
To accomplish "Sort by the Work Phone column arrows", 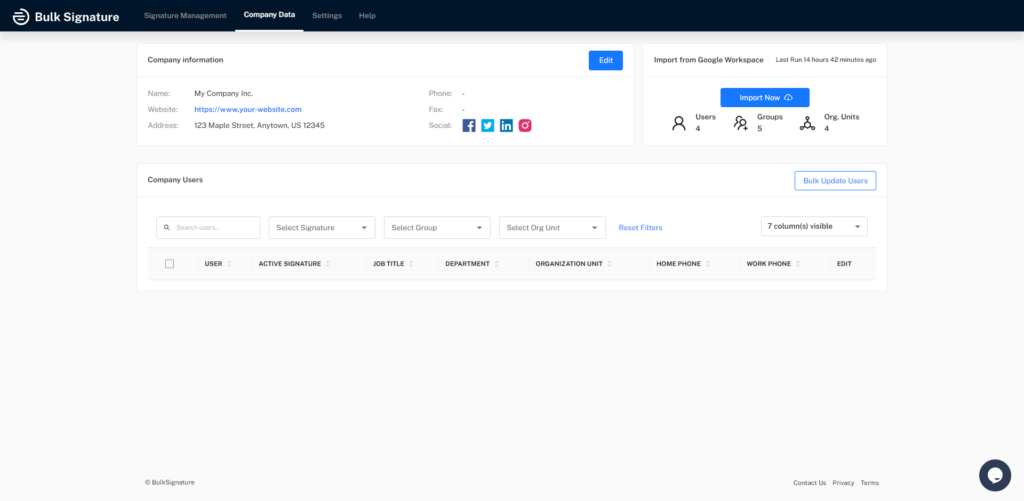I will [x=798, y=264].
